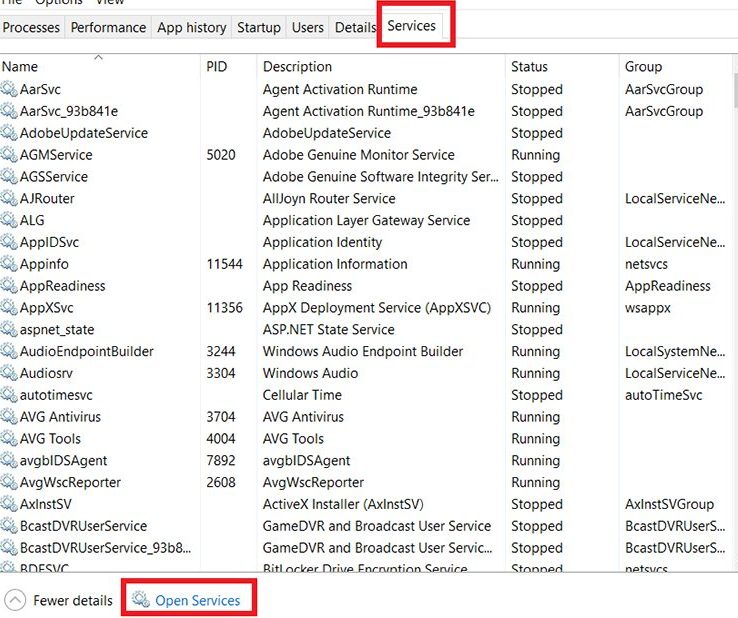Screen dimensions: 738x618
Task: Click the AxInstSVGroup group cell
Action: (669, 504)
